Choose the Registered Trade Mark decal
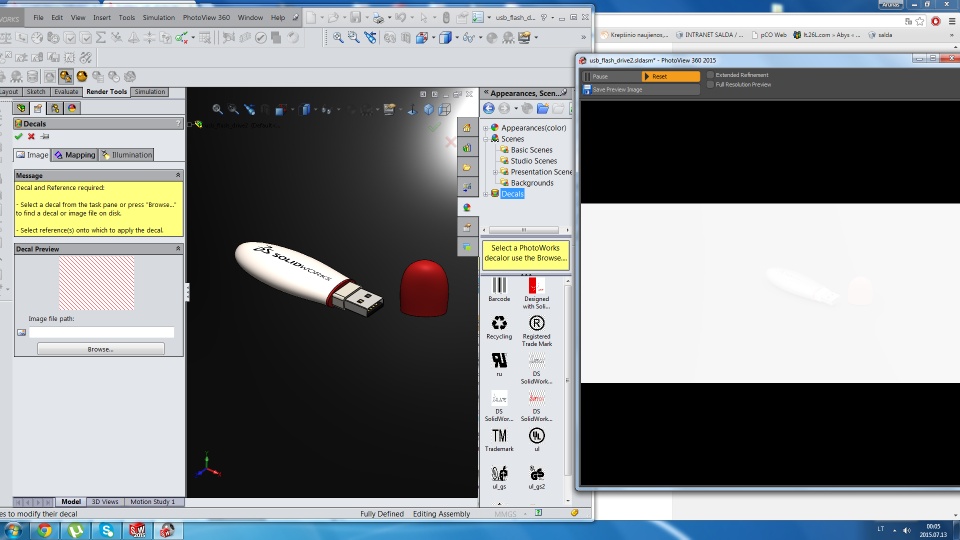The width and height of the screenshot is (960, 540). pyautogui.click(x=536, y=323)
